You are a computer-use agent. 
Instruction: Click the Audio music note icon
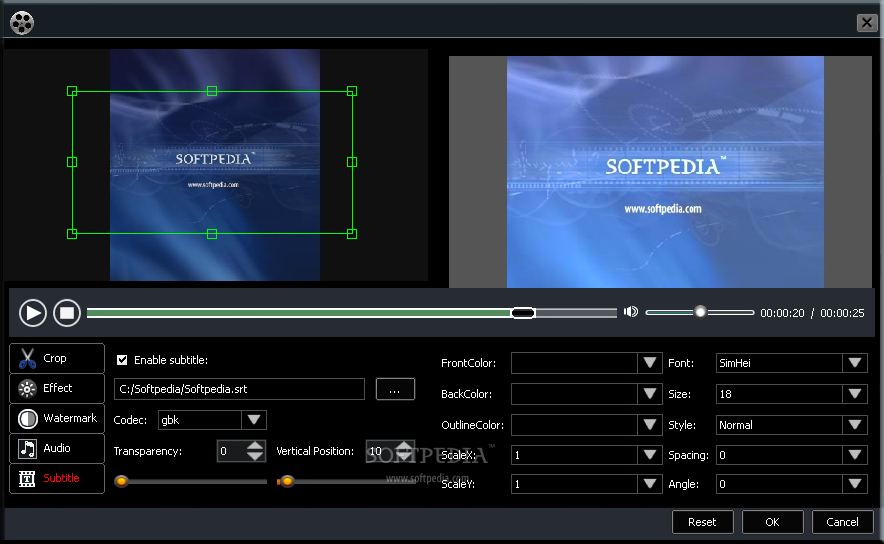point(27,449)
